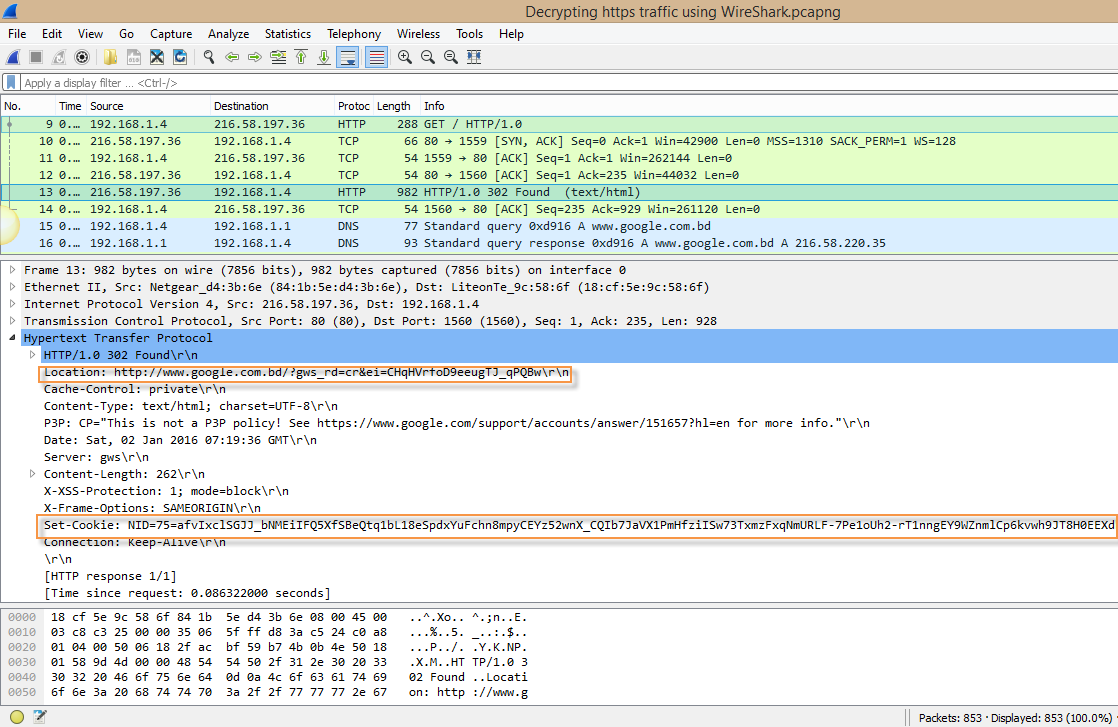Restart the current capture
Screen dimensions: 1118x727
(59, 57)
